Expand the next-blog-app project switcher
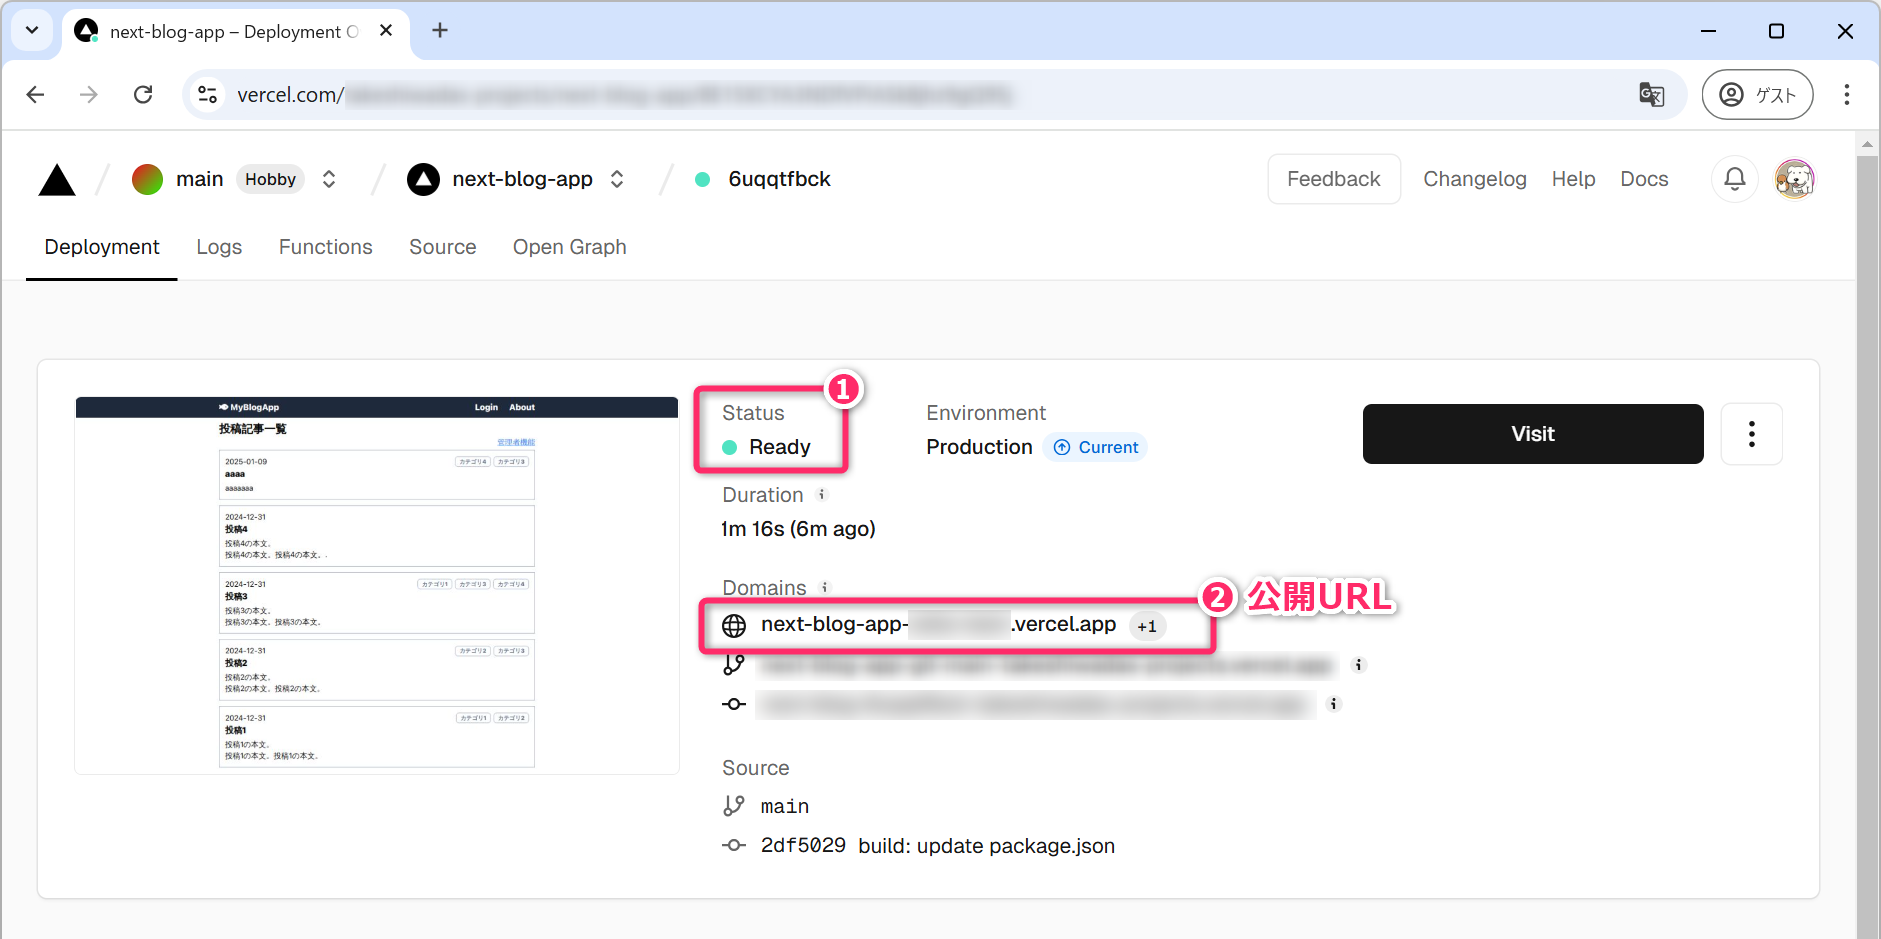Screen dimensions: 1881x939 click(x=617, y=179)
